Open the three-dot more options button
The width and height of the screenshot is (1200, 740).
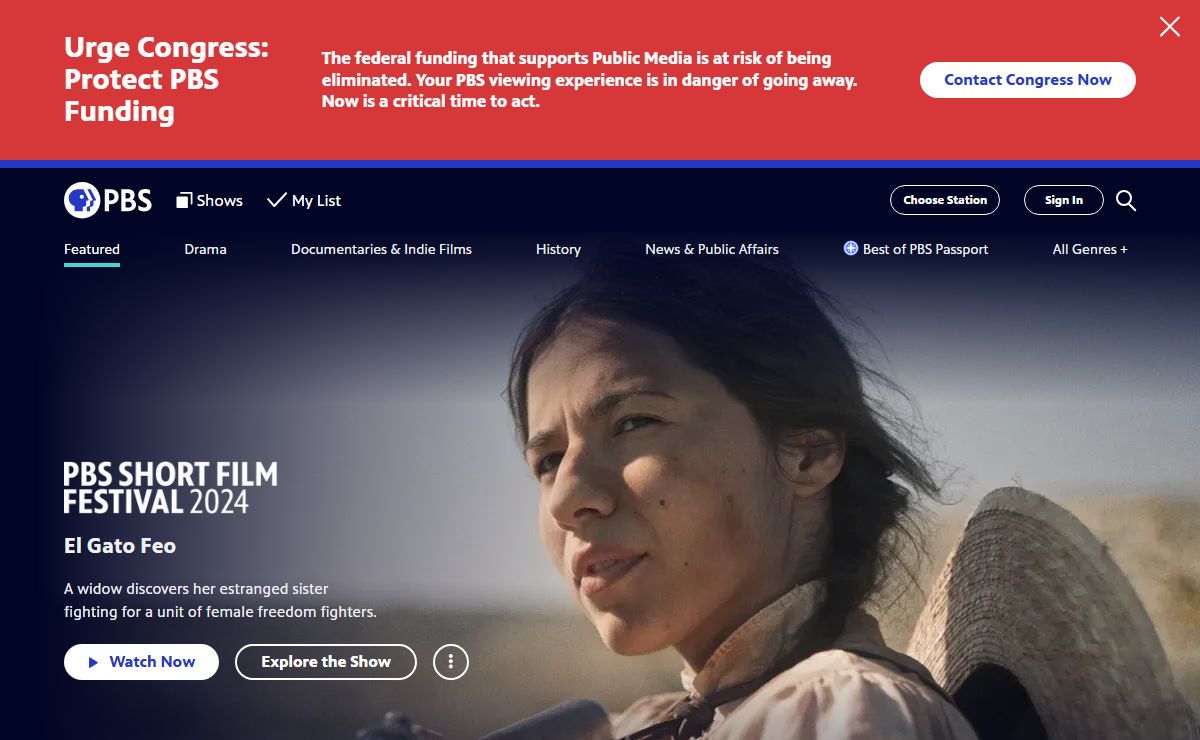tap(451, 662)
